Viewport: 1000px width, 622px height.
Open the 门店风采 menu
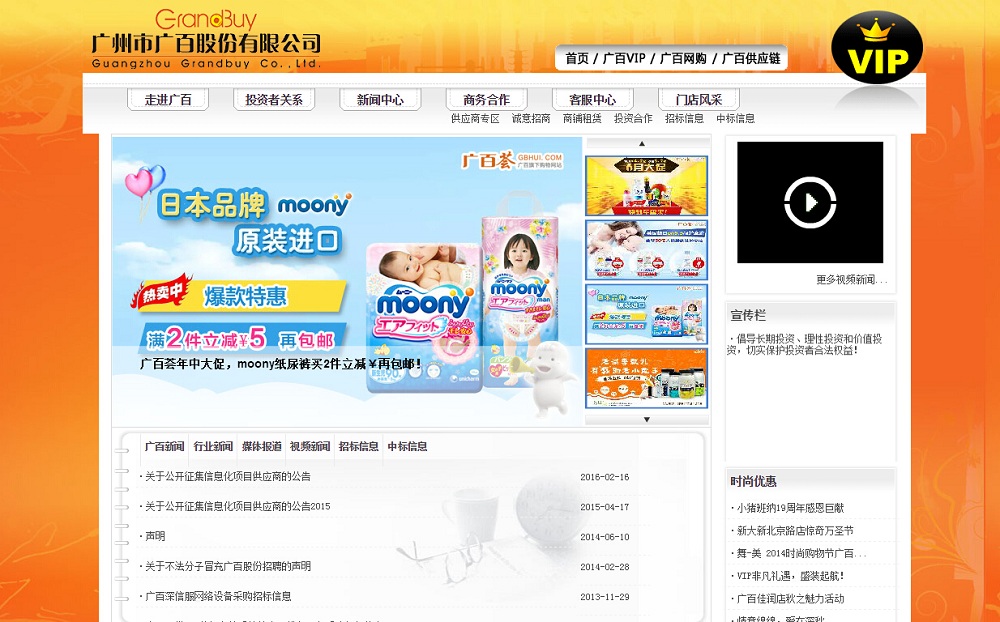(699, 100)
